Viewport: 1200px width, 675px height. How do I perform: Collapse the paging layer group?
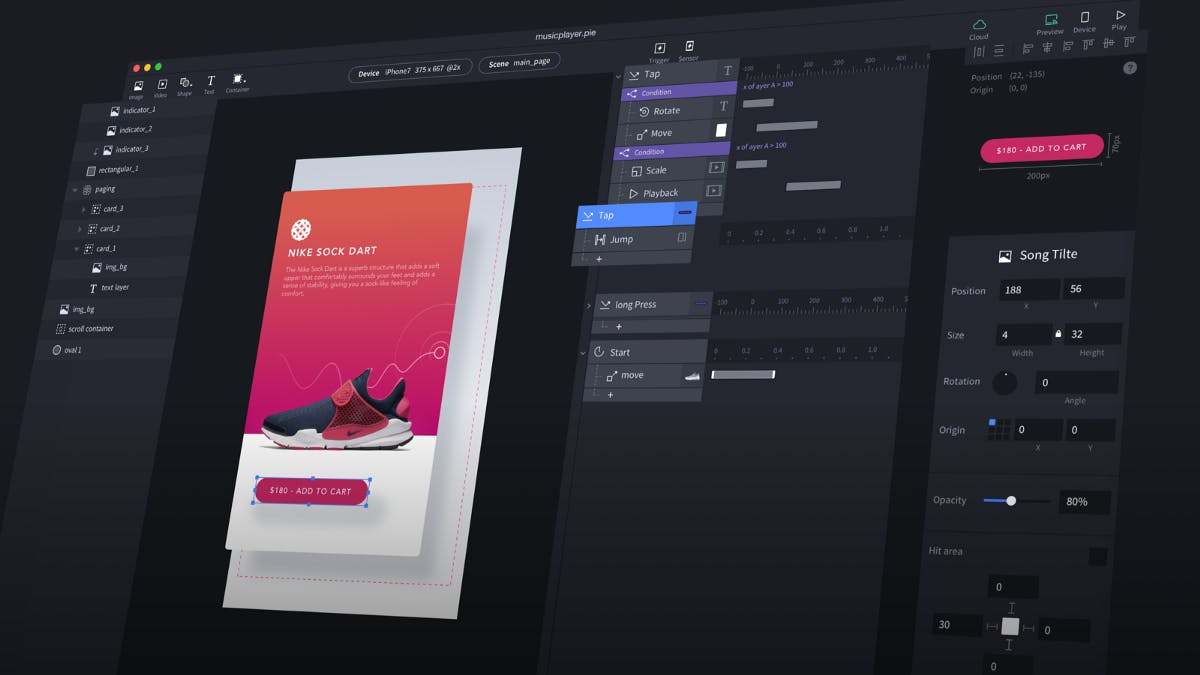(74, 190)
